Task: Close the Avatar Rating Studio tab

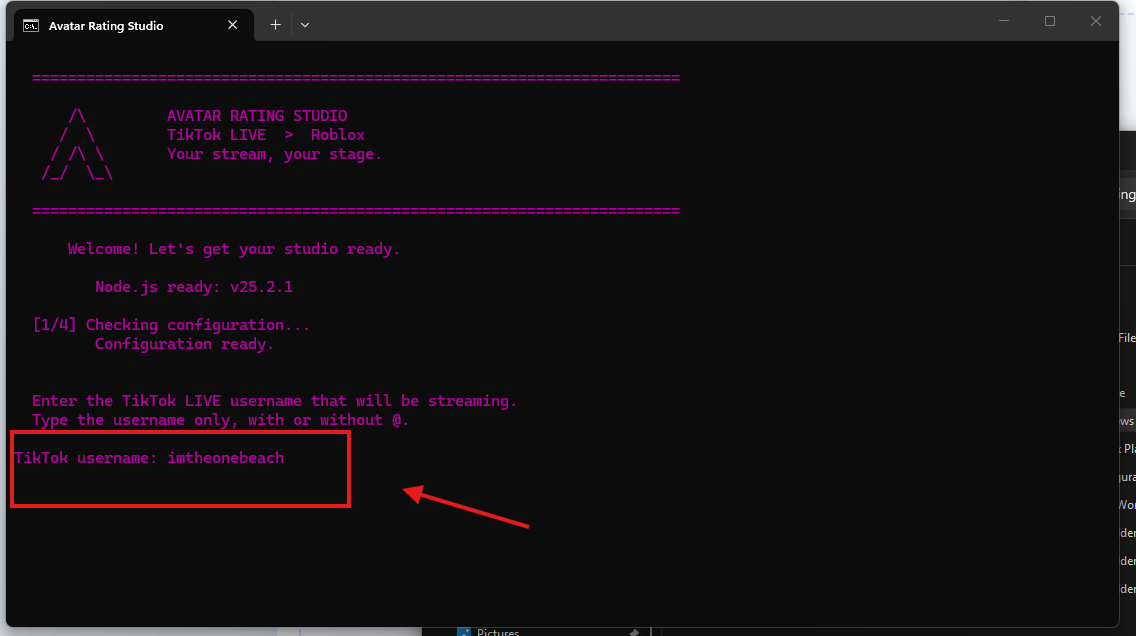Action: [x=233, y=25]
